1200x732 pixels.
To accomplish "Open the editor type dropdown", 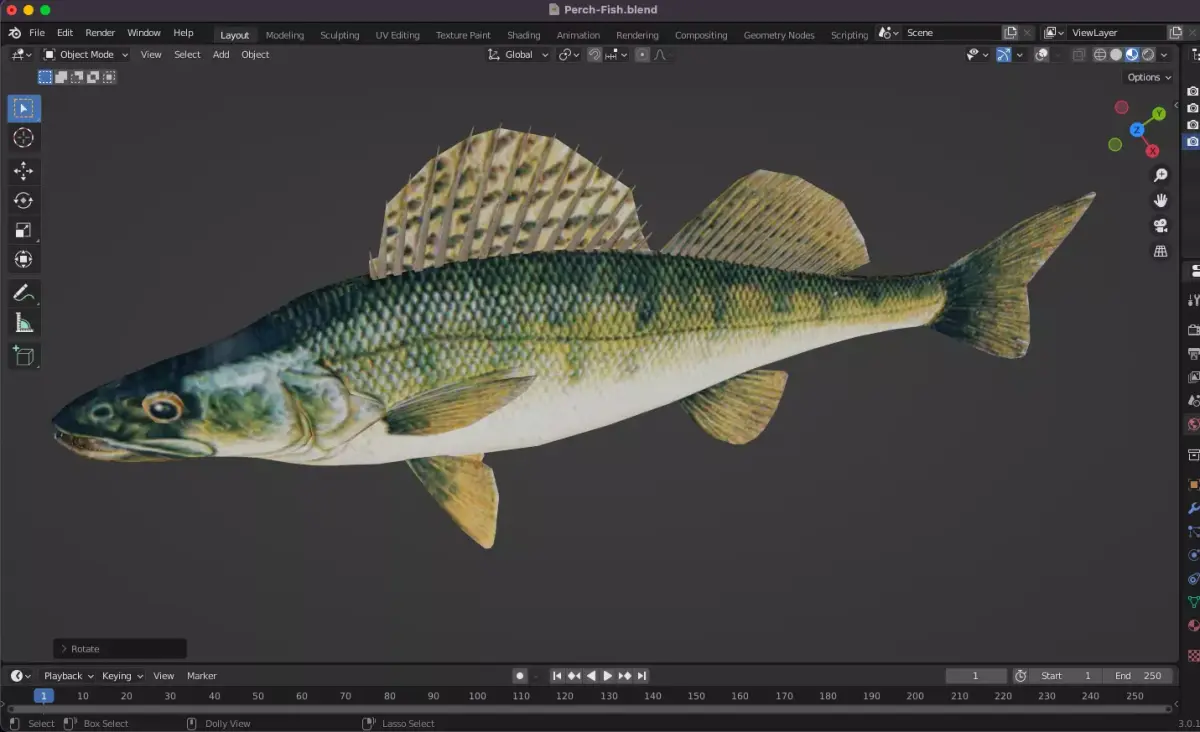I will pyautogui.click(x=21, y=55).
